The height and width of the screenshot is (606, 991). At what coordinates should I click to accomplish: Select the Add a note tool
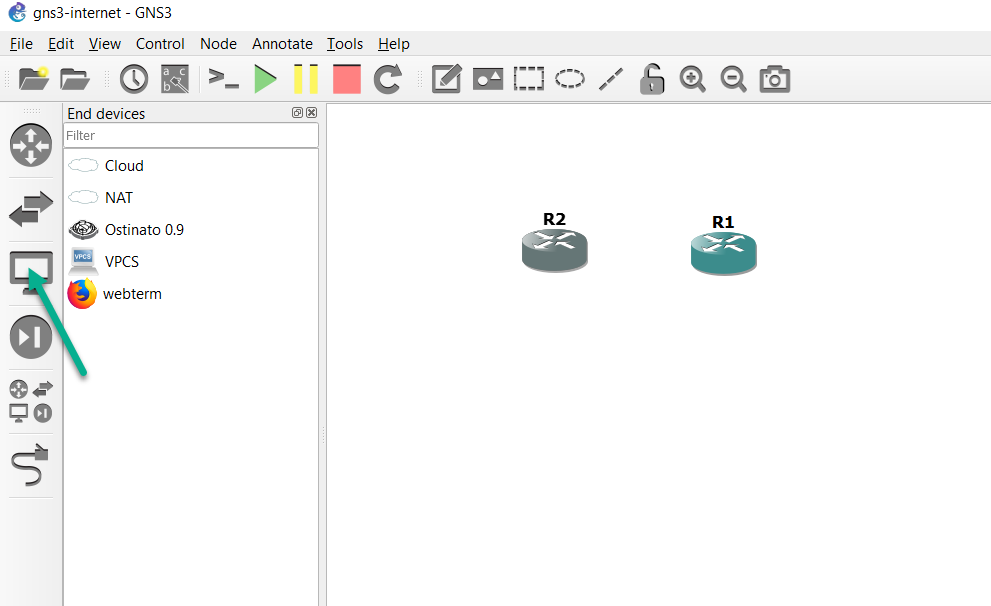pos(447,79)
